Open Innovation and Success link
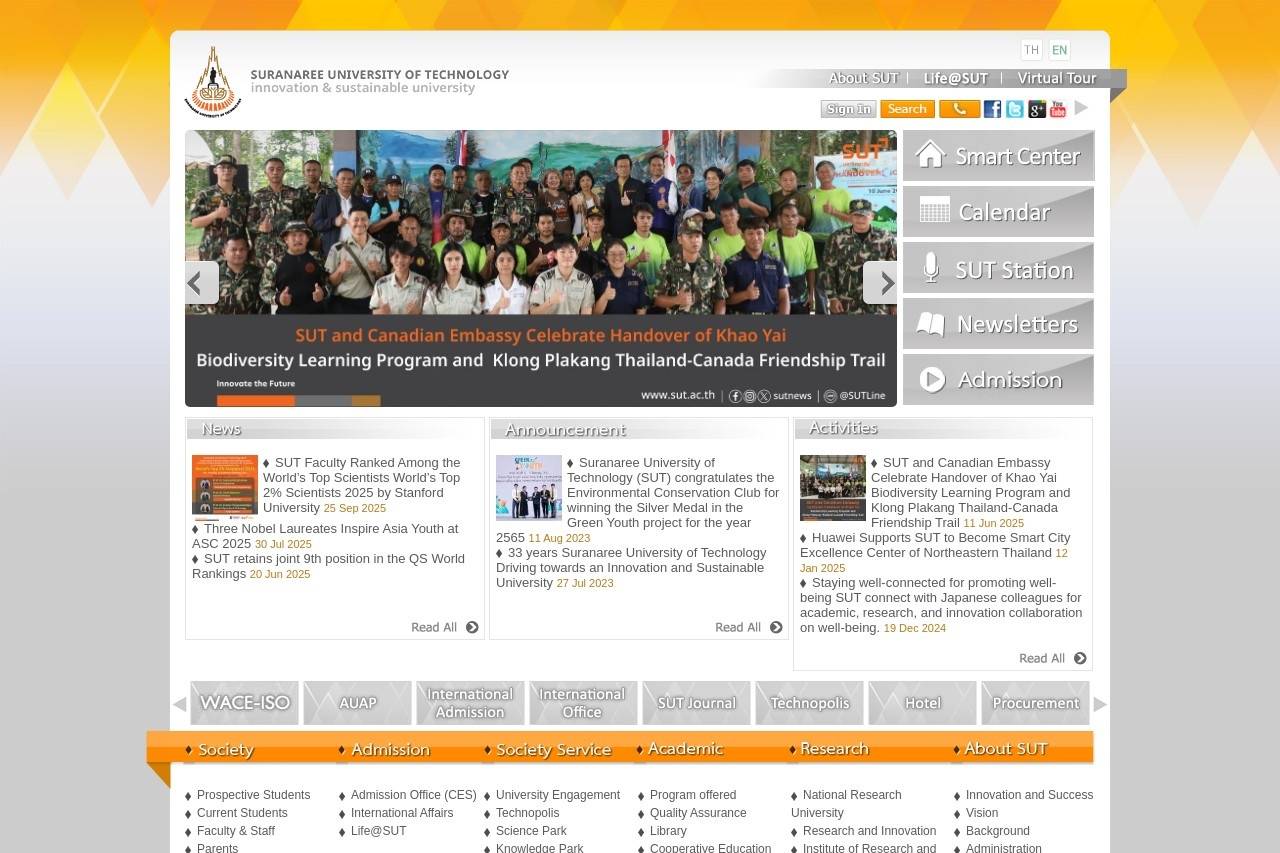Screen dimensions: 1280x853 tap(1029, 795)
